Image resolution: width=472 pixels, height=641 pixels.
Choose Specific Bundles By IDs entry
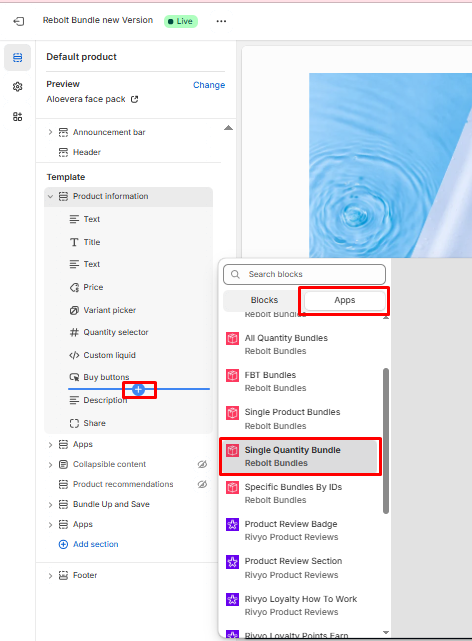[300, 493]
